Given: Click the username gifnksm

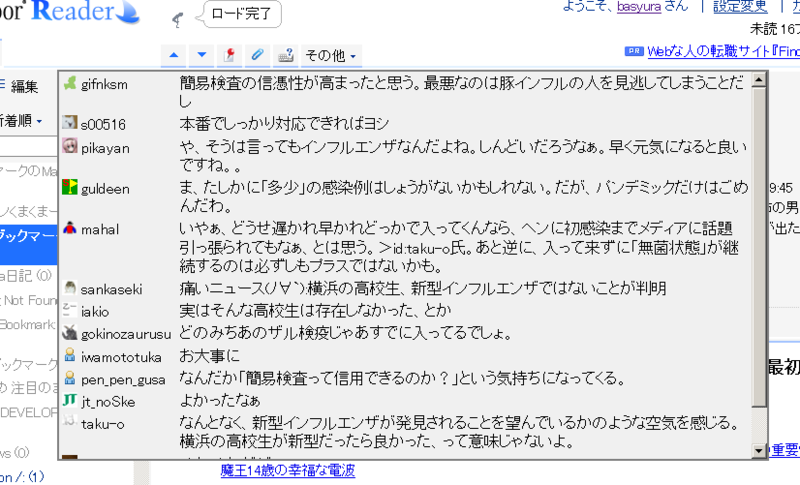Looking at the screenshot, I should click(104, 84).
